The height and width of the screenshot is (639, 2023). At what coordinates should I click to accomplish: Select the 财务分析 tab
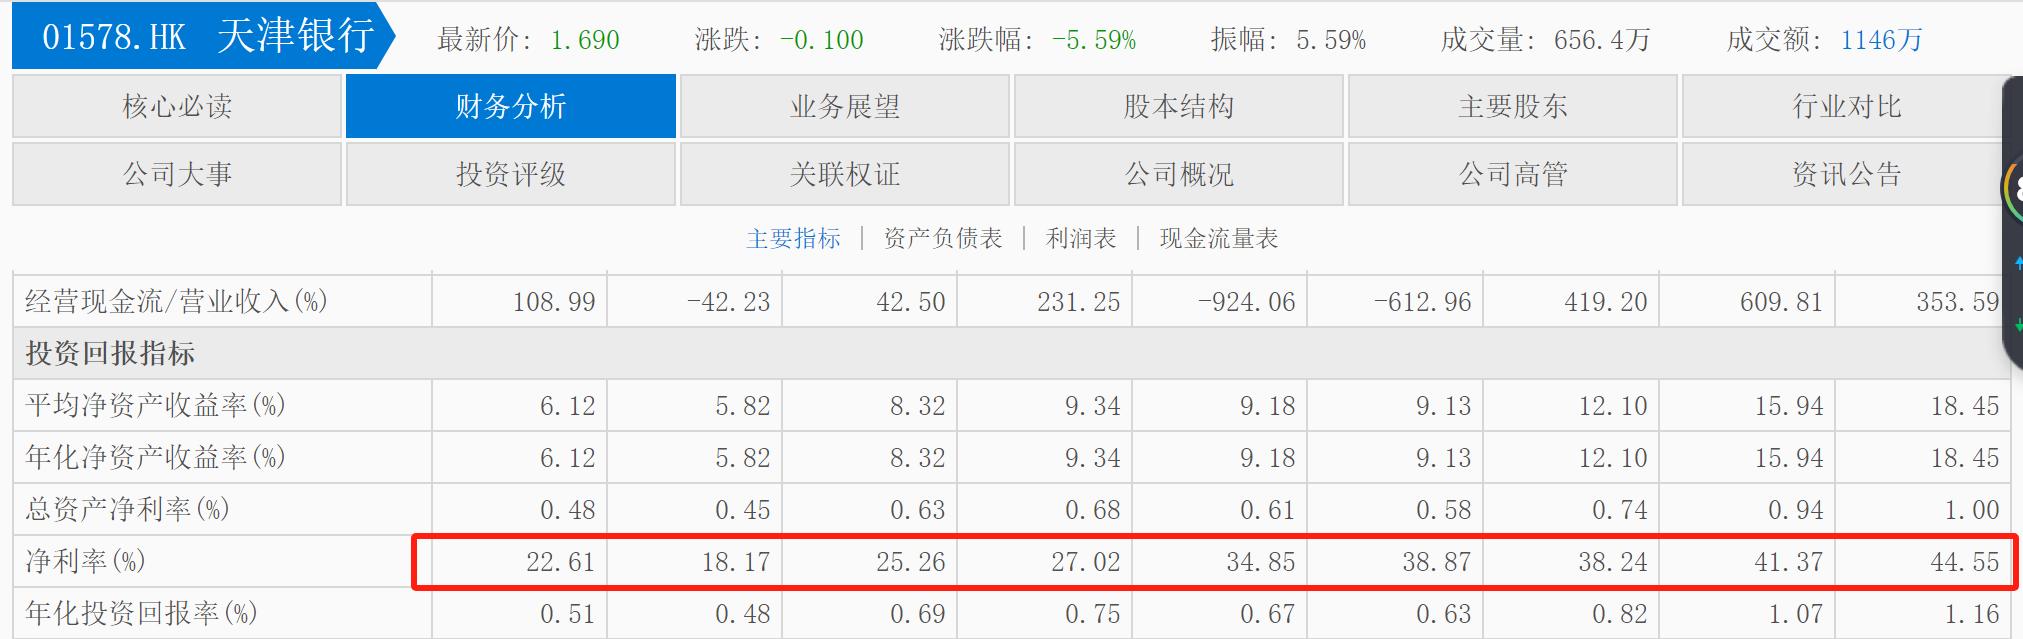click(x=510, y=106)
